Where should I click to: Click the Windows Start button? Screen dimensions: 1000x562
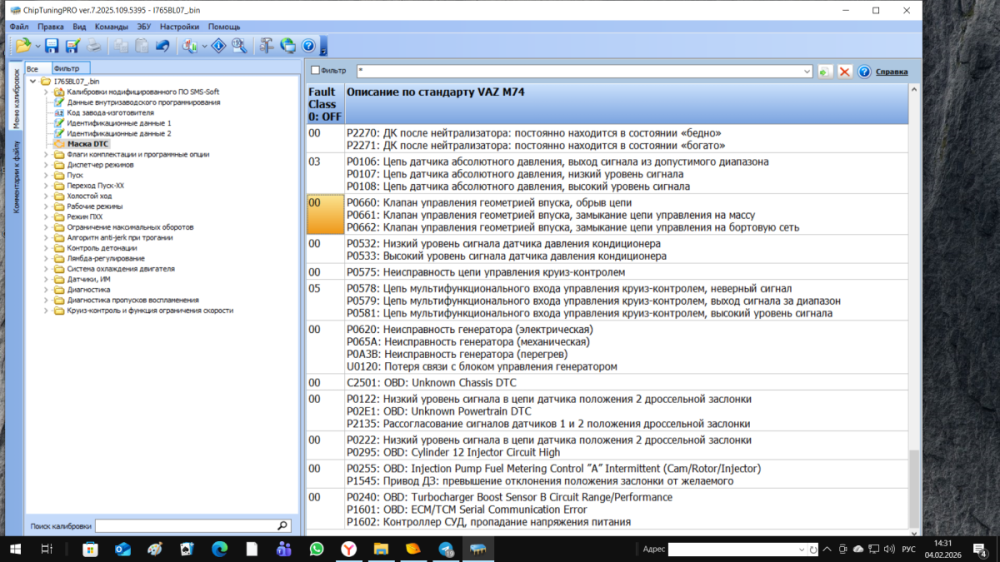point(15,549)
